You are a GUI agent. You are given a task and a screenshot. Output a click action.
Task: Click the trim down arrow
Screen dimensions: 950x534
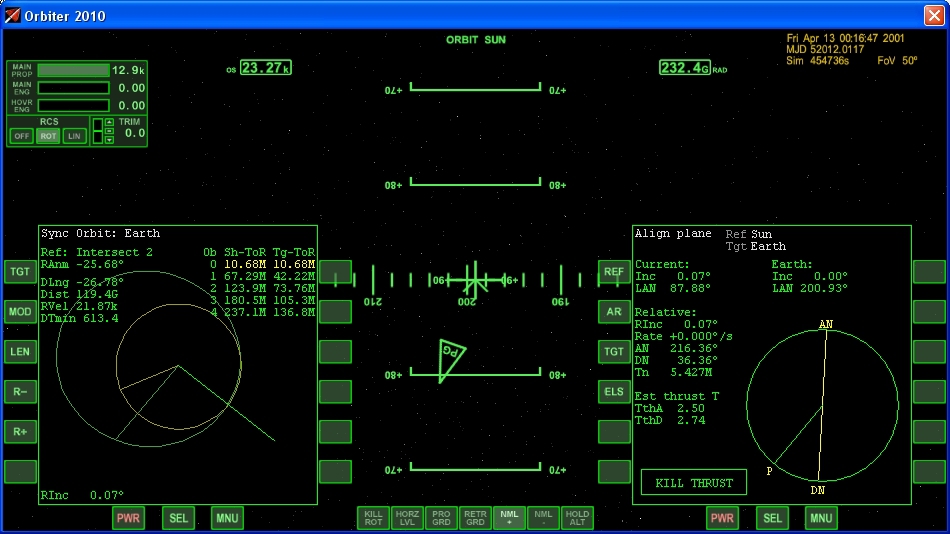[x=109, y=140]
